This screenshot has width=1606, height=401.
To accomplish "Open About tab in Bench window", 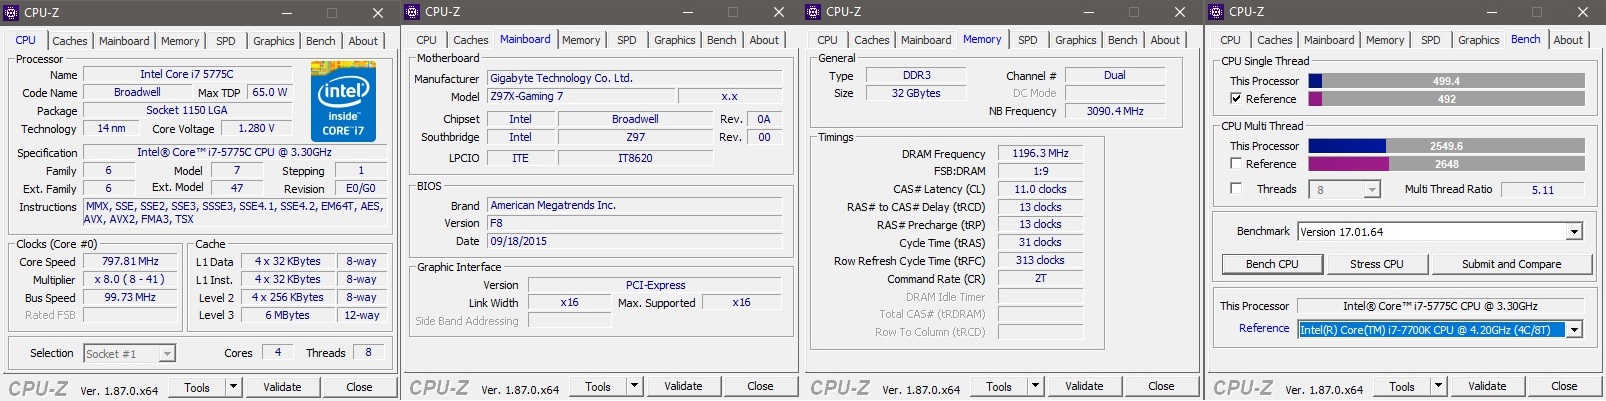I will pos(1568,40).
